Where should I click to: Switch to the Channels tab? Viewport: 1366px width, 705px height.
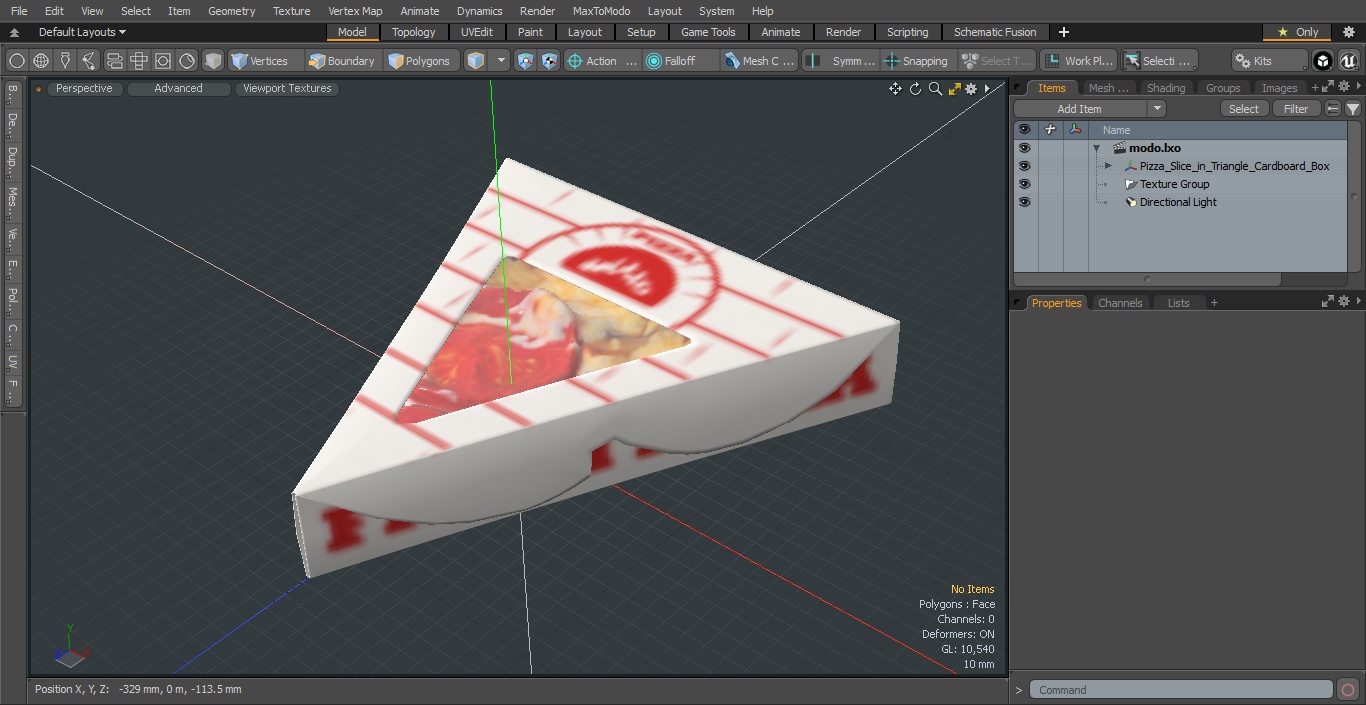click(1120, 303)
